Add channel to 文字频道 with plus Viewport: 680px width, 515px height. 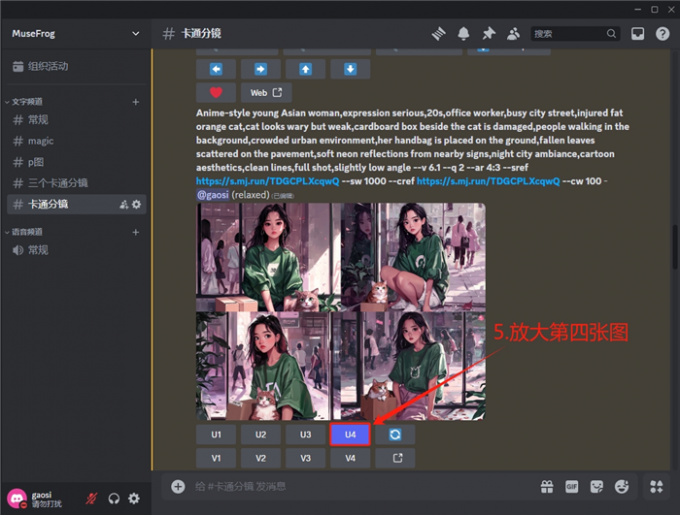[x=136, y=102]
